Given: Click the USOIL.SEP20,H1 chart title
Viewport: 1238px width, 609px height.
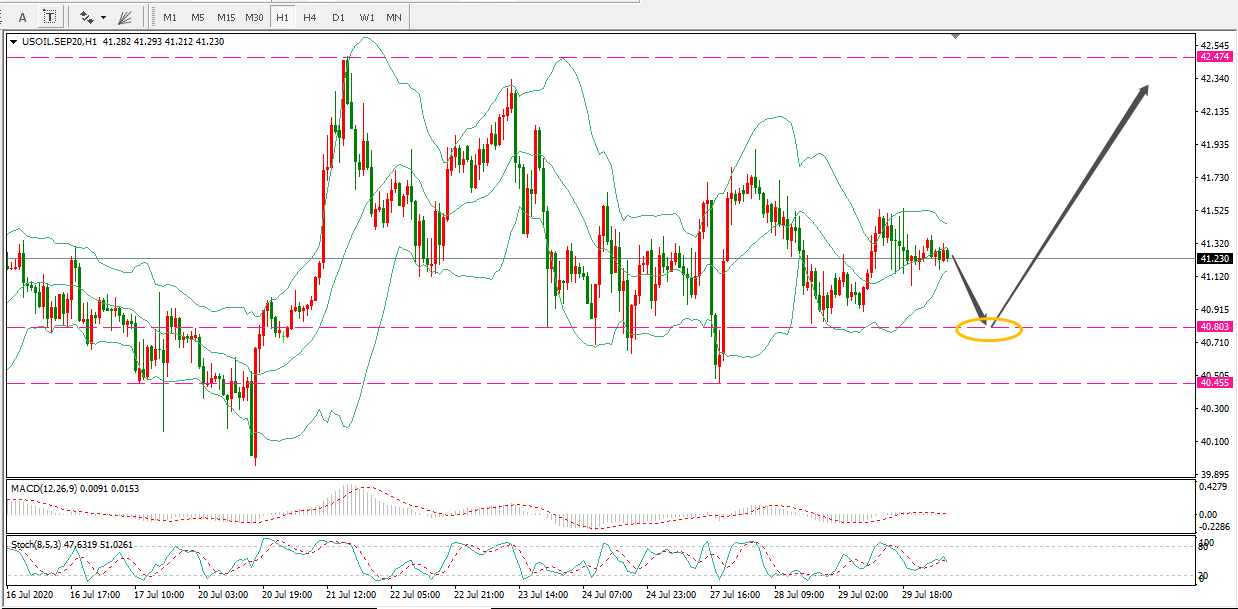Looking at the screenshot, I should [58, 41].
